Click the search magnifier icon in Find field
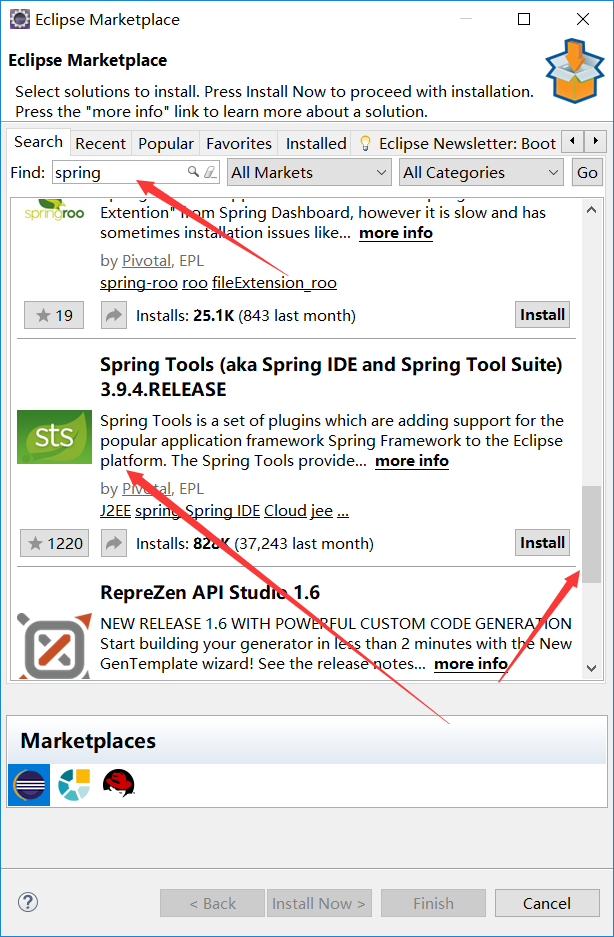The width and height of the screenshot is (614, 937). coord(193,172)
